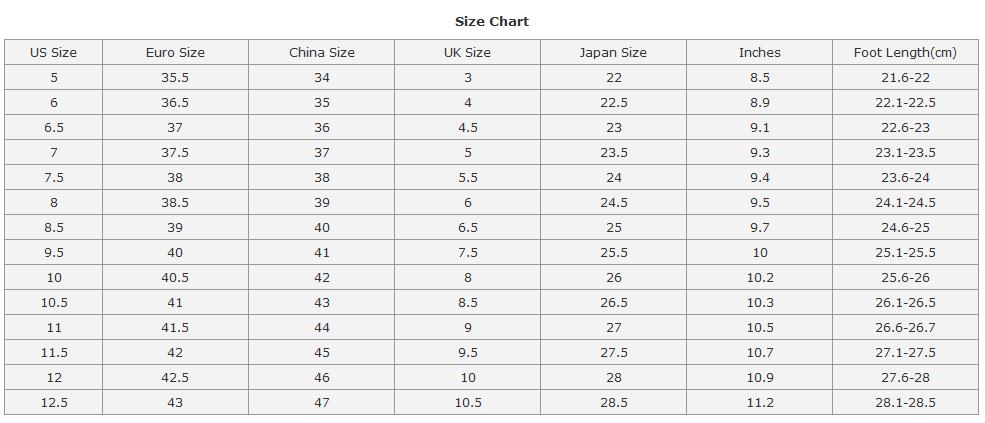
Task: Click the Size Chart title
Action: coord(492,21)
